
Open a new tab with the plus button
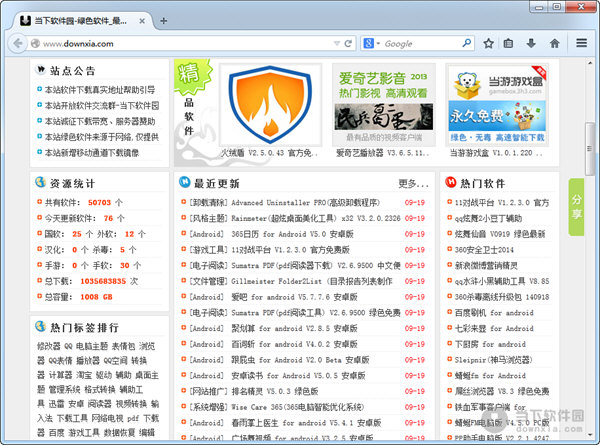tap(163, 21)
